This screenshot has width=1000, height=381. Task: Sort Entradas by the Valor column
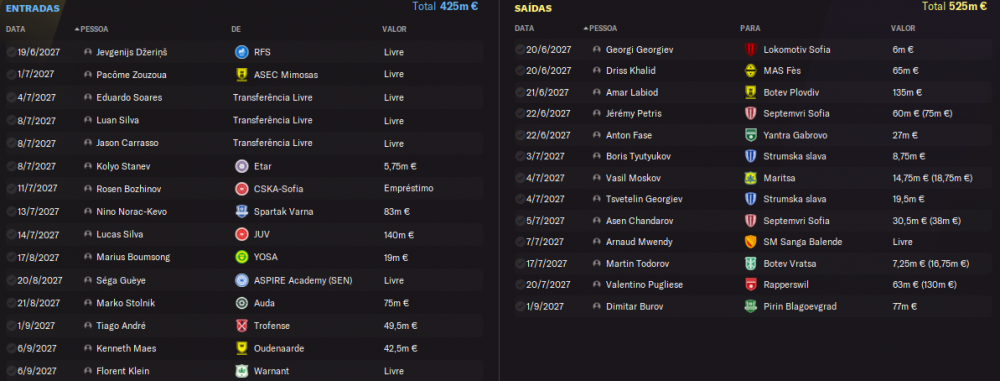click(x=394, y=29)
